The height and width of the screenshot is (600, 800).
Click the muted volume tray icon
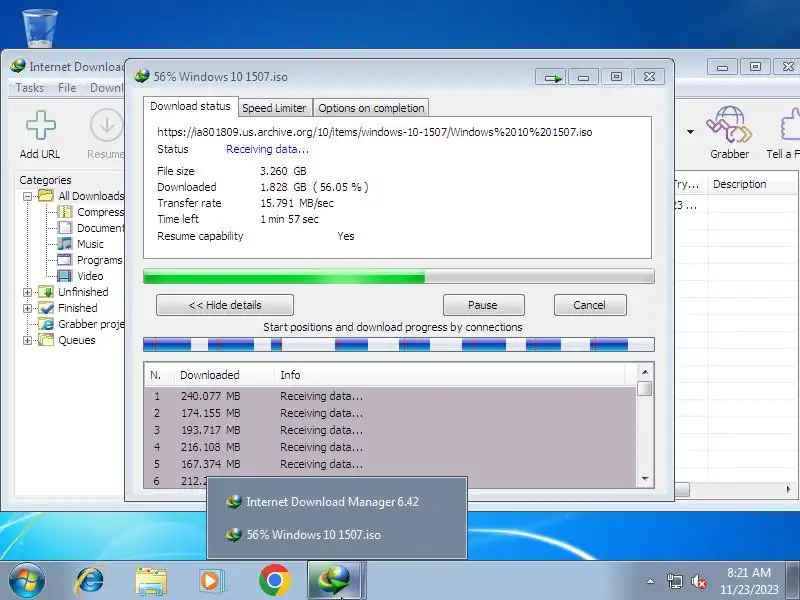point(698,581)
